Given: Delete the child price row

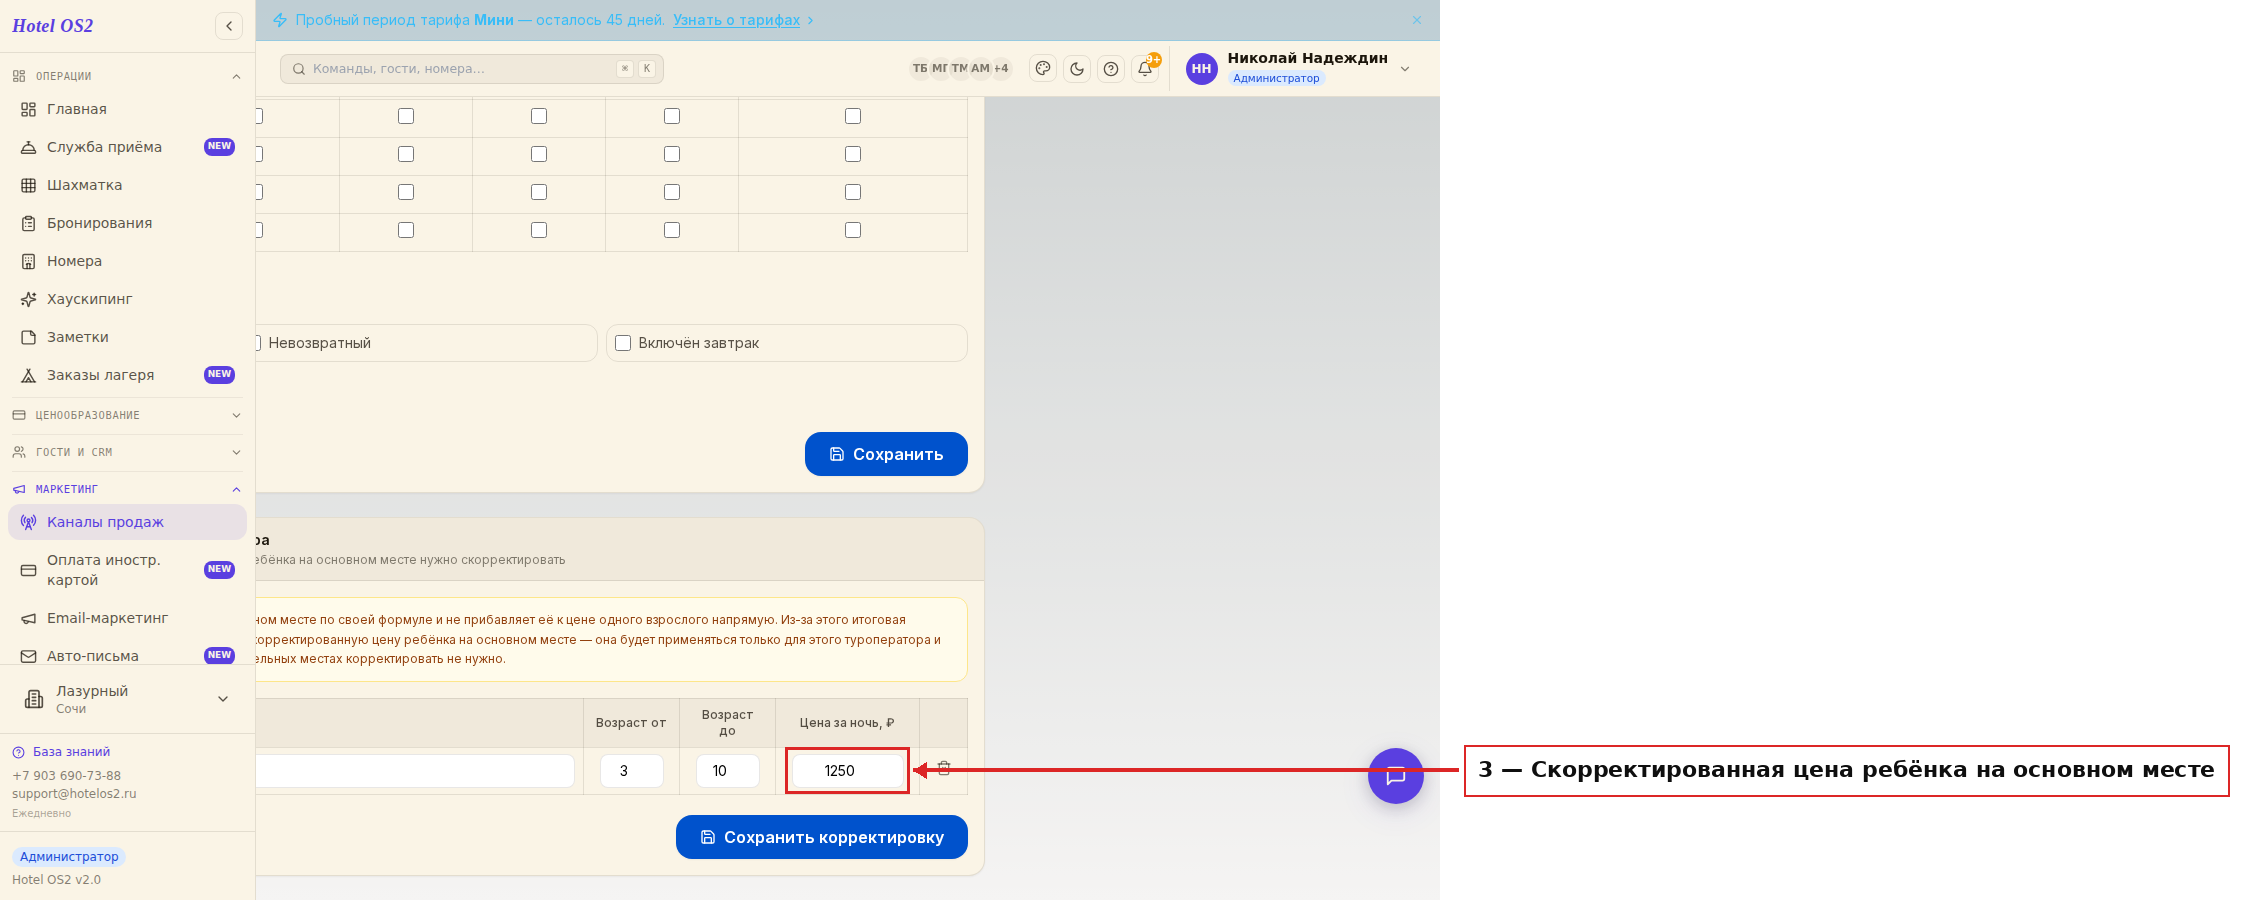Looking at the screenshot, I should (944, 769).
